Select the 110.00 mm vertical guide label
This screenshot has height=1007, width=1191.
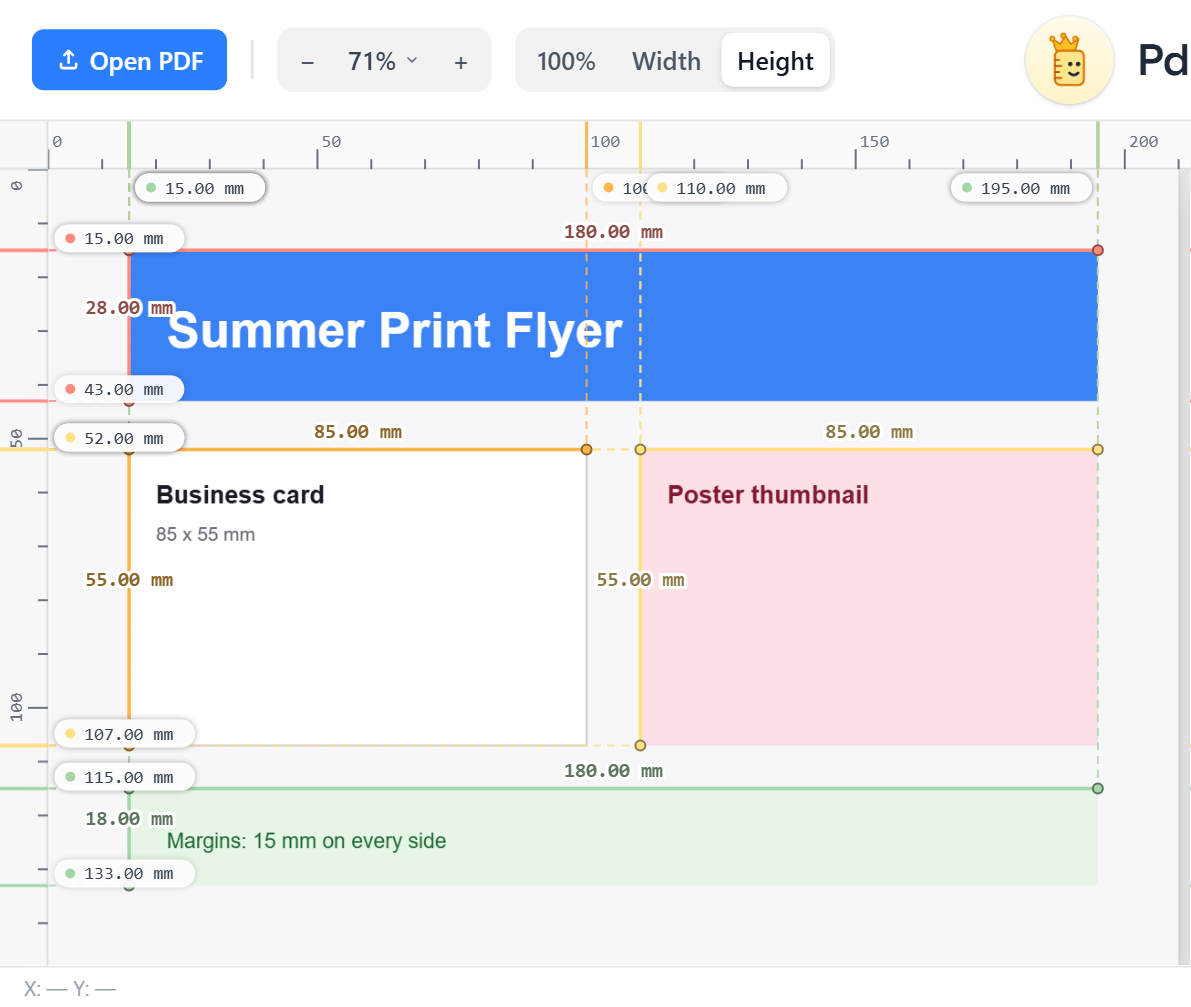[716, 188]
